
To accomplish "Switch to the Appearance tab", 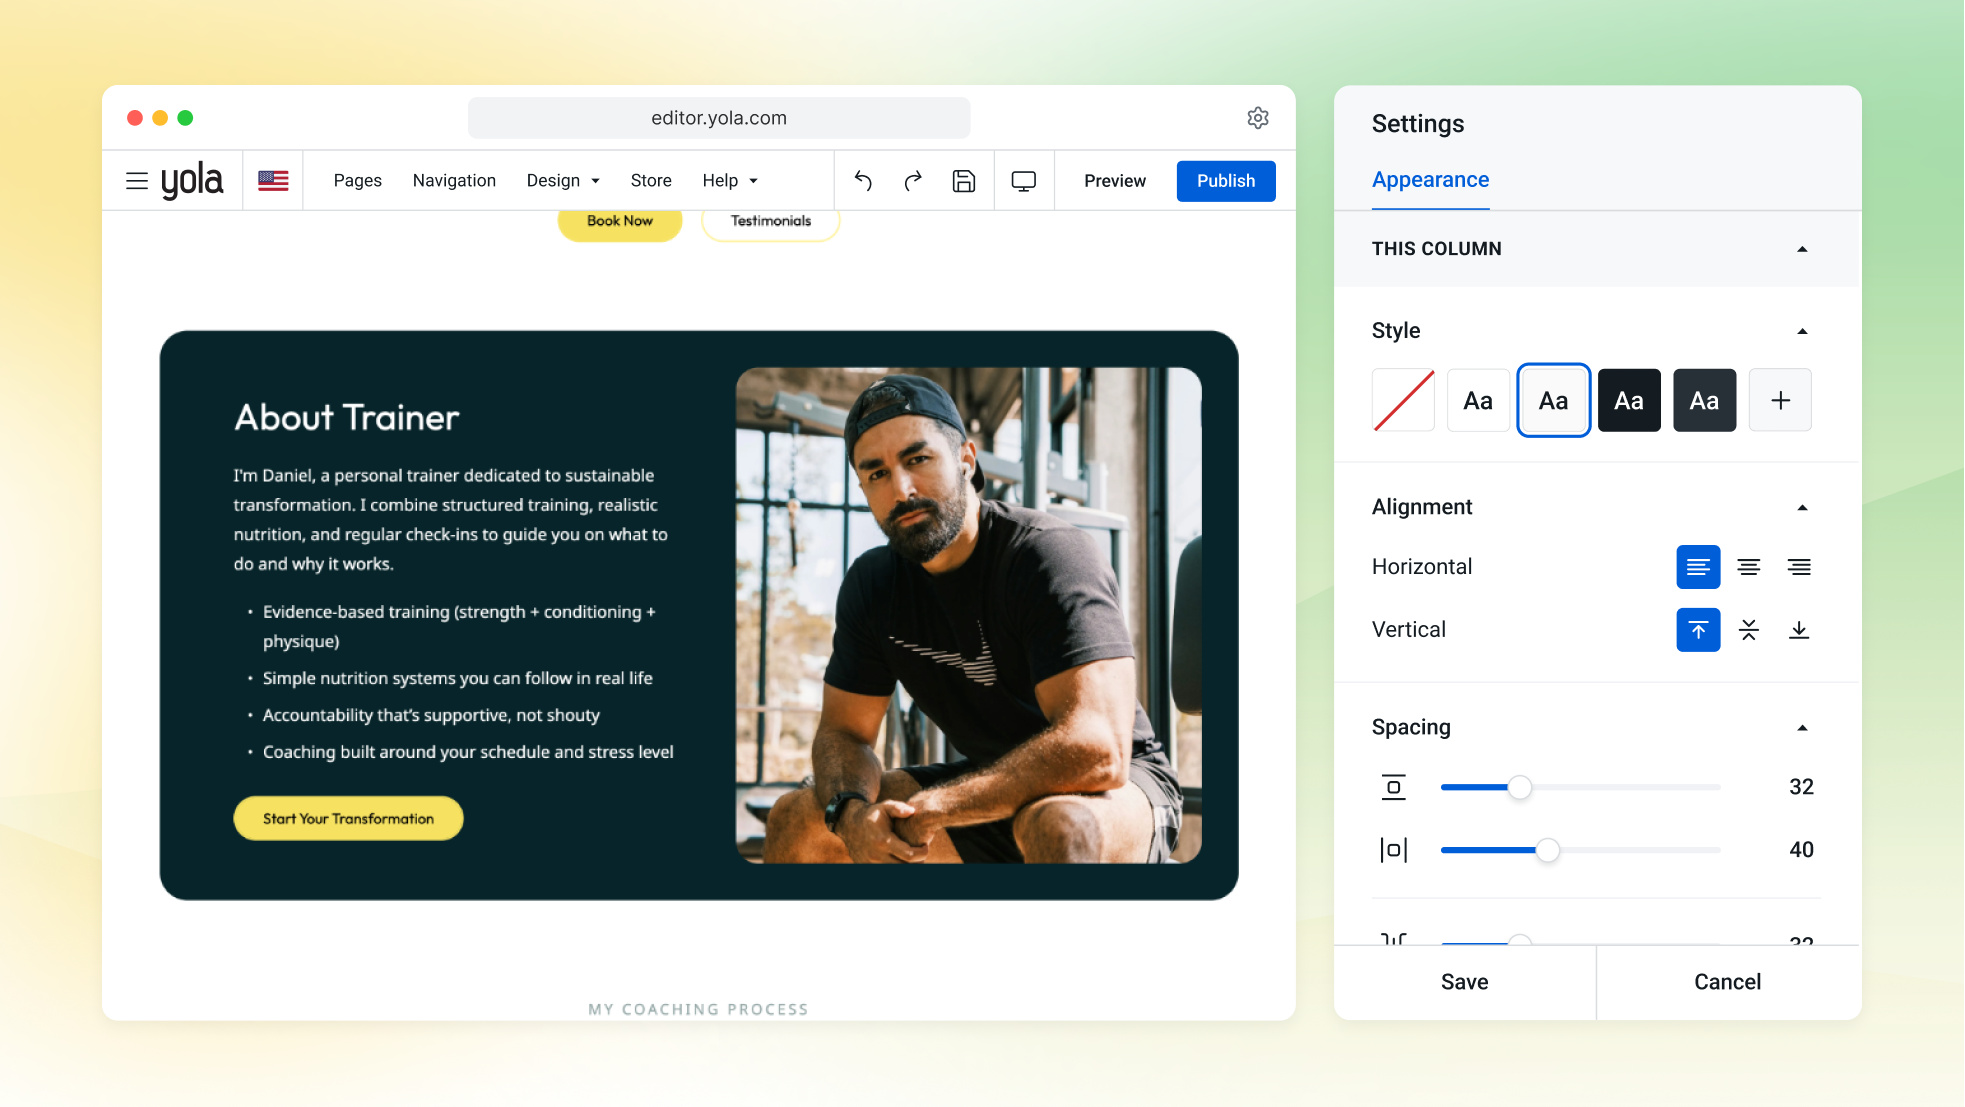I will click(1430, 180).
